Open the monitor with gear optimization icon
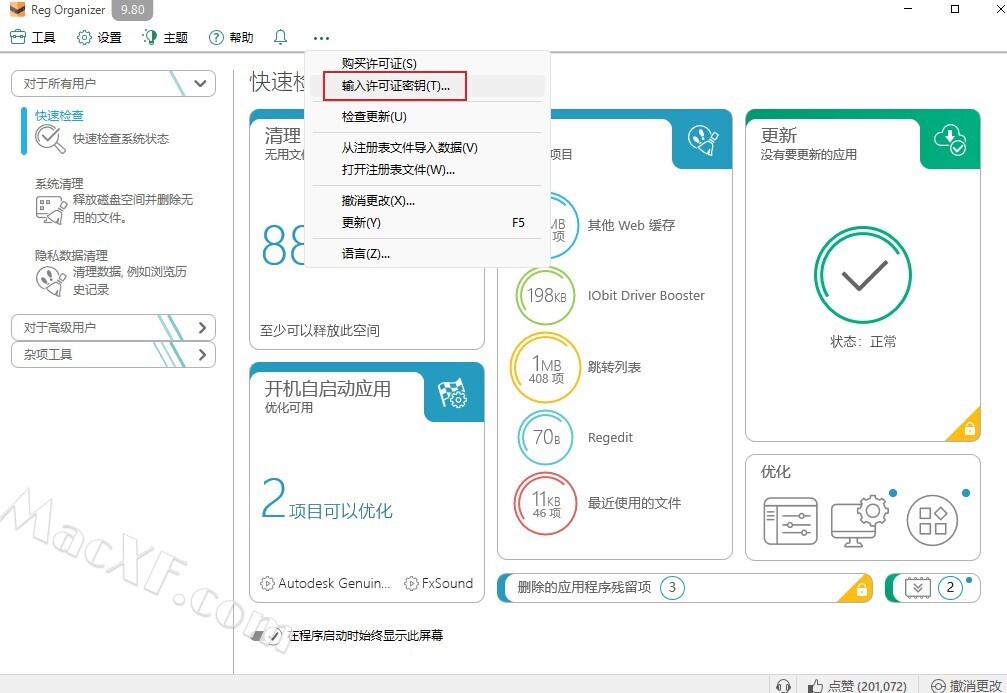 (x=859, y=521)
